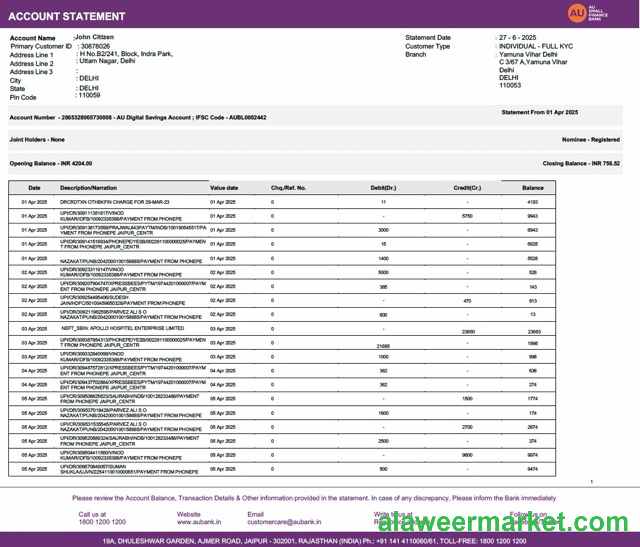Image resolution: width=640 pixels, height=547 pixels.
Task: Select the debit amount 1400
Action: (x=383, y=259)
